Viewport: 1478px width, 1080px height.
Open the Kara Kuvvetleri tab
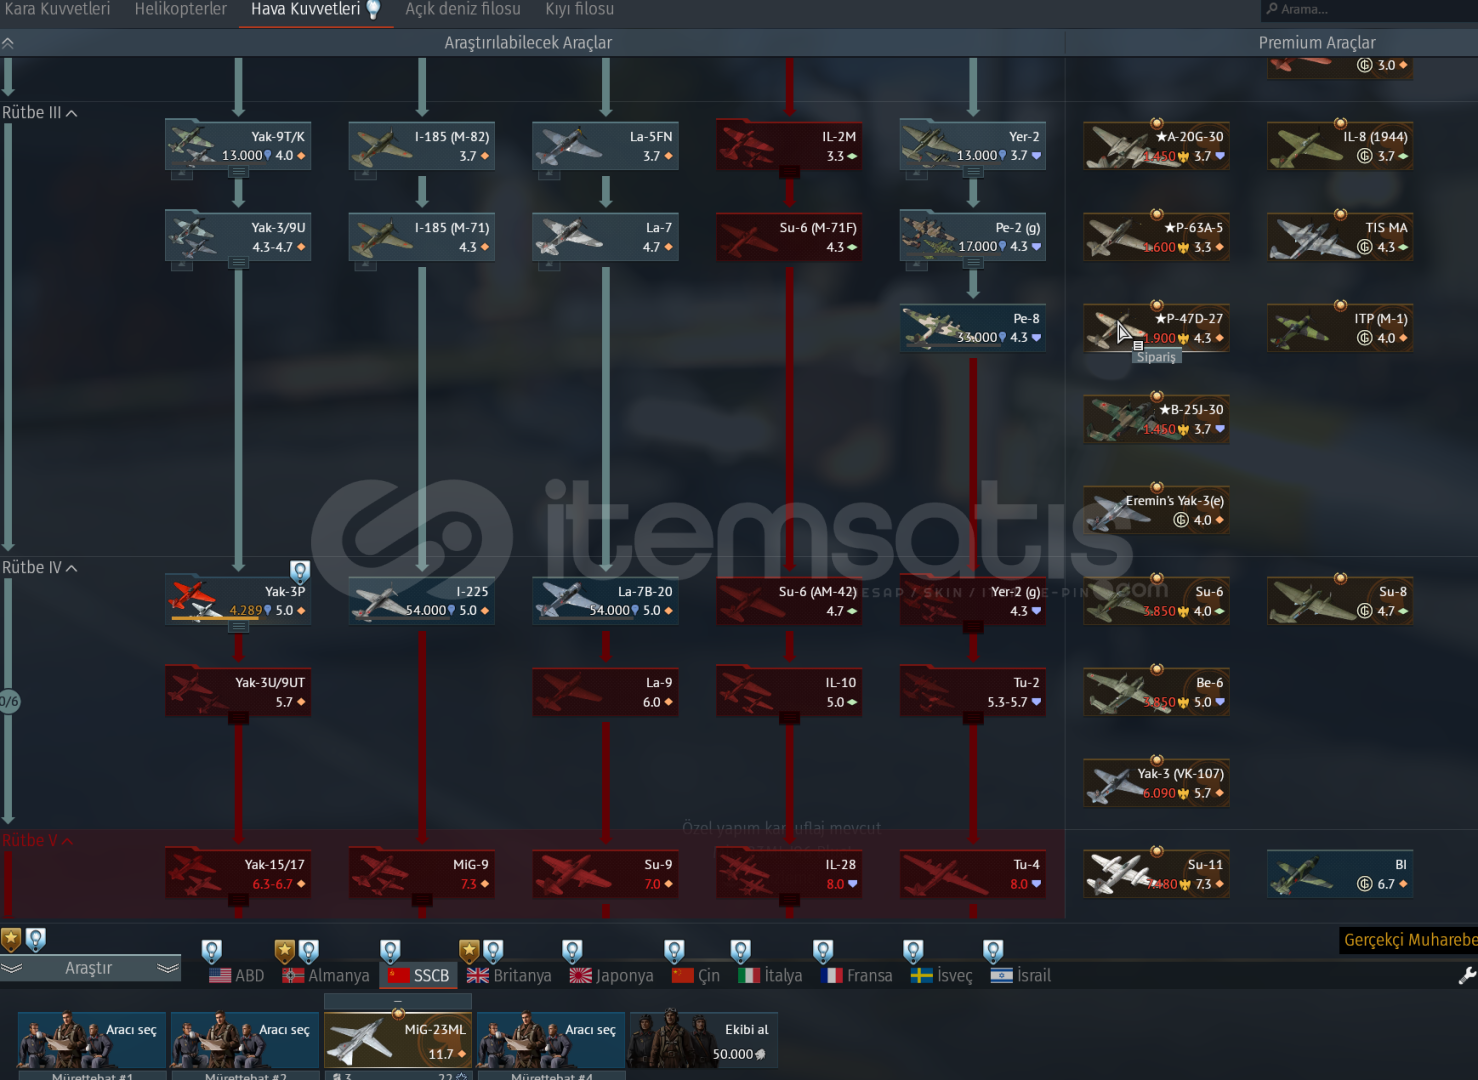[x=57, y=10]
